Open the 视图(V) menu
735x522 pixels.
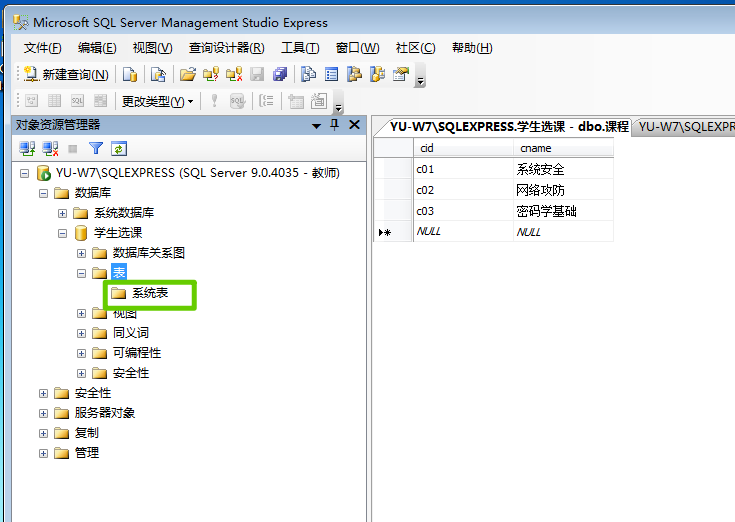tap(152, 48)
